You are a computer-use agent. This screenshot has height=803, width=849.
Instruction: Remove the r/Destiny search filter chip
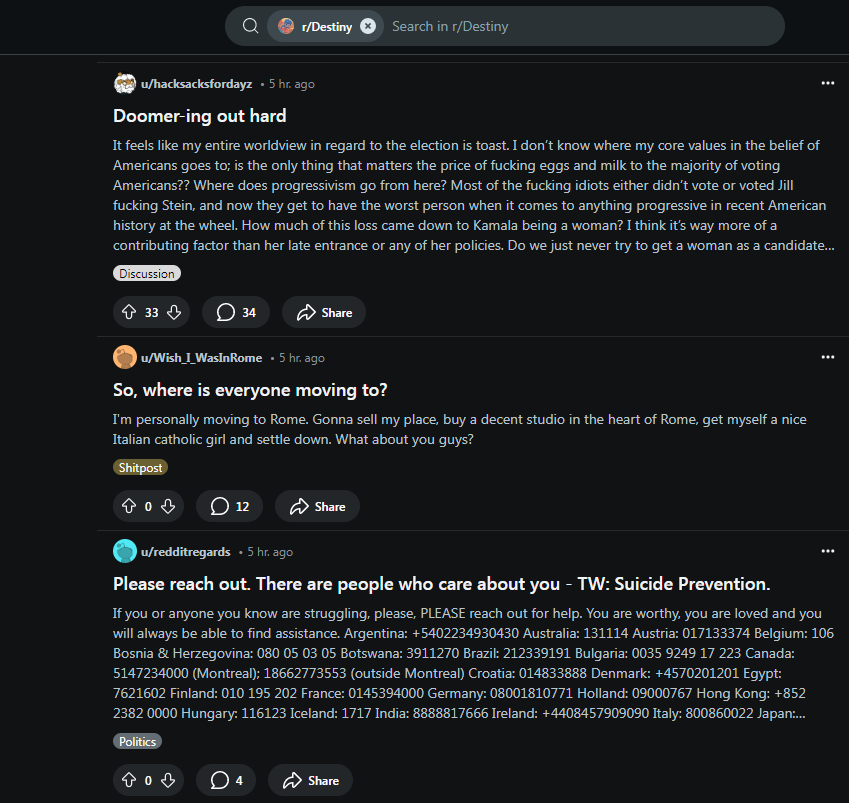[368, 26]
